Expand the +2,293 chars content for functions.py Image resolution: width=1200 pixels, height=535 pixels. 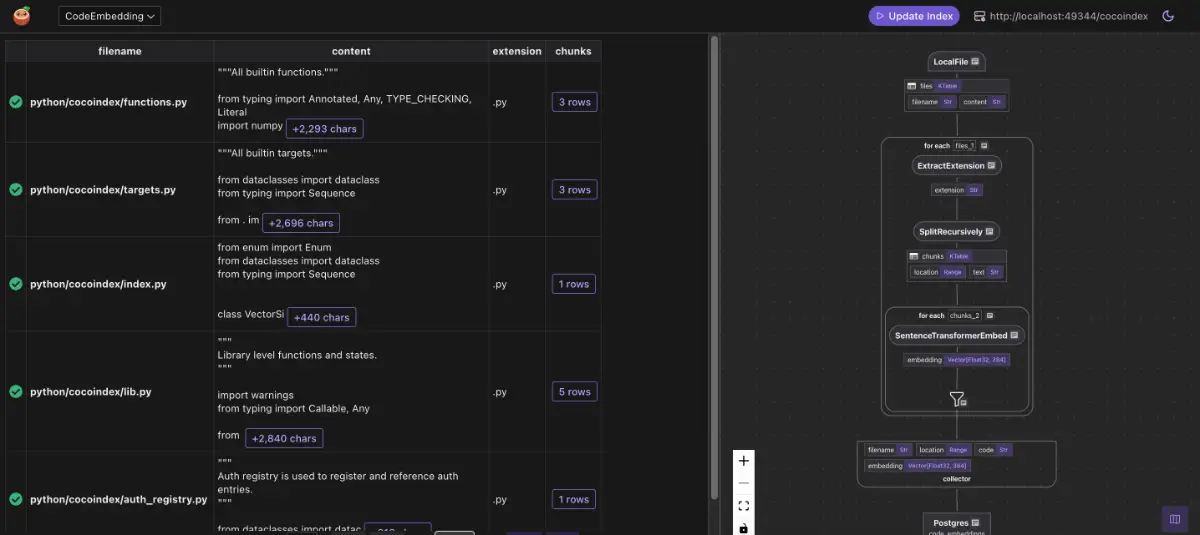[324, 128]
